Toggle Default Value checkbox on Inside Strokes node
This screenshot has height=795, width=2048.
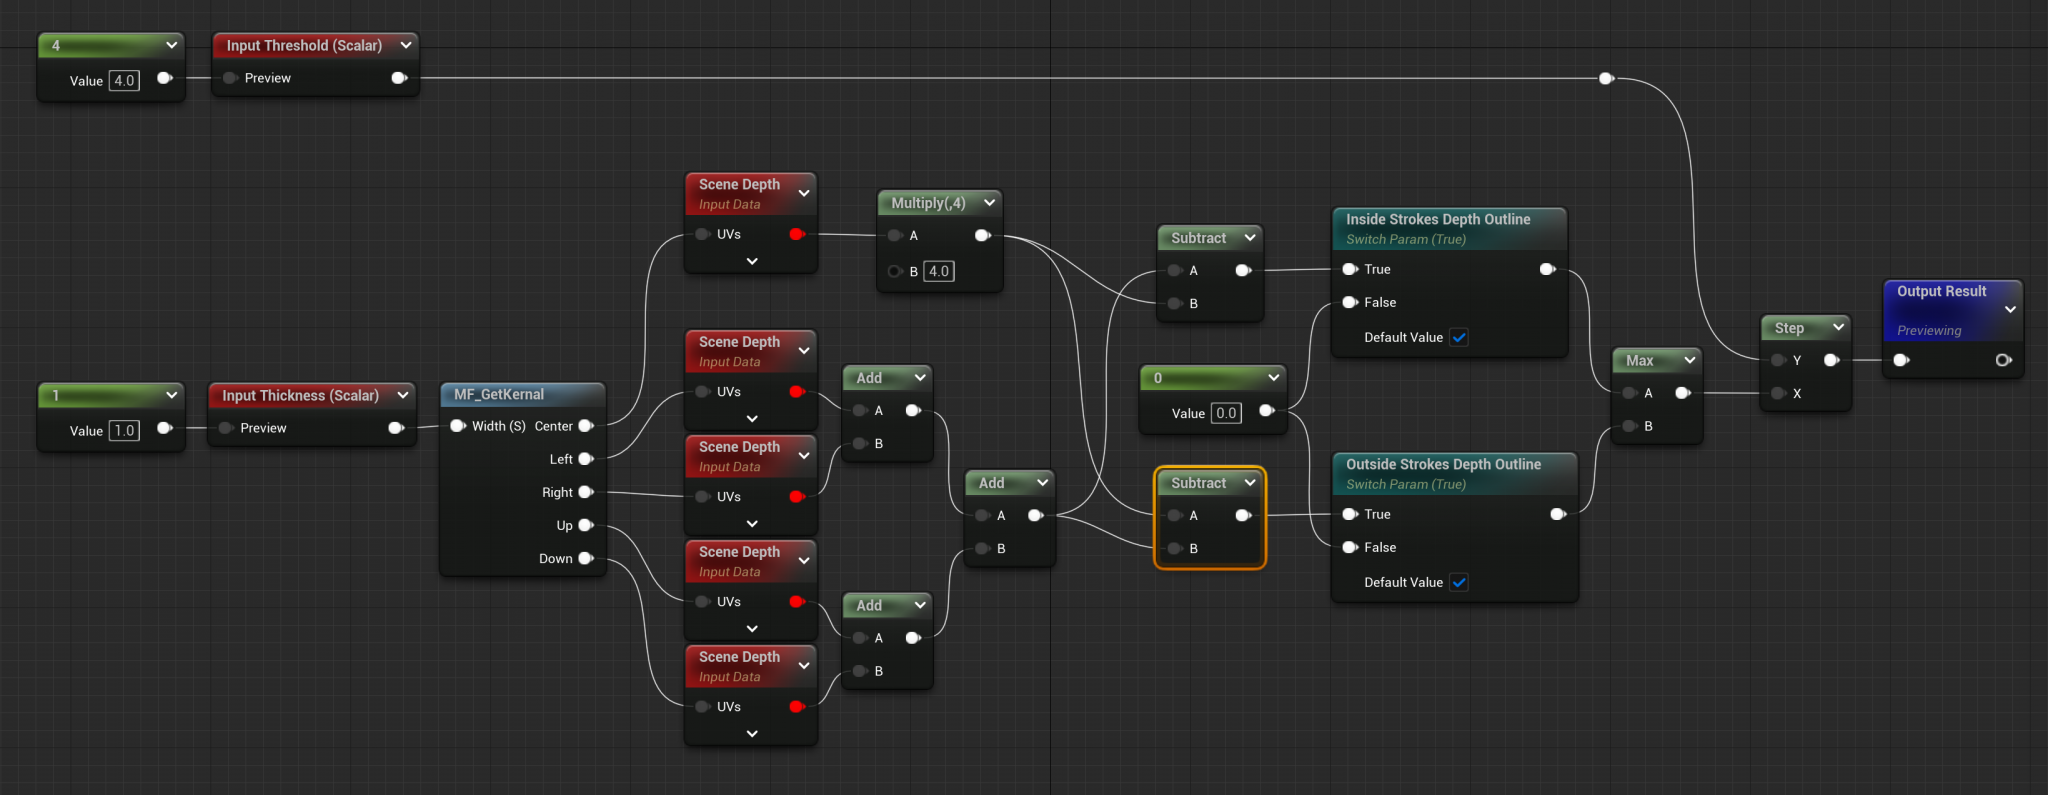(1459, 337)
